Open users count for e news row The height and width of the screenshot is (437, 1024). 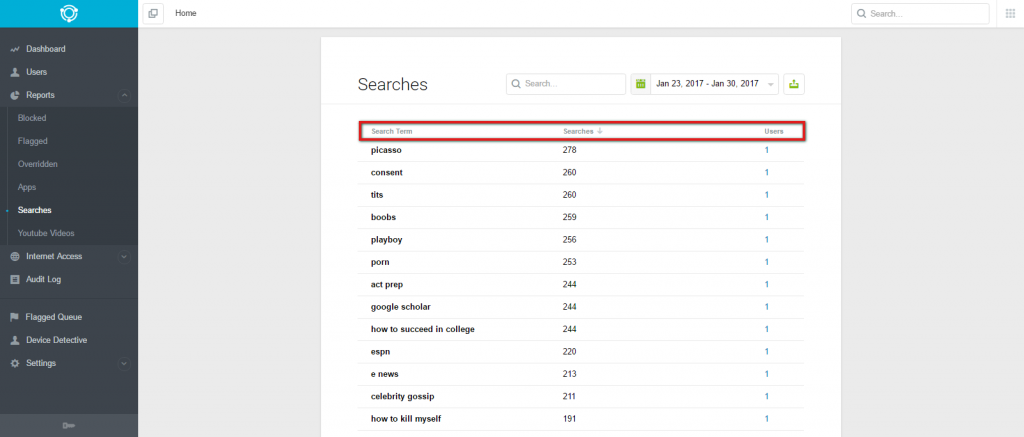(x=767, y=374)
